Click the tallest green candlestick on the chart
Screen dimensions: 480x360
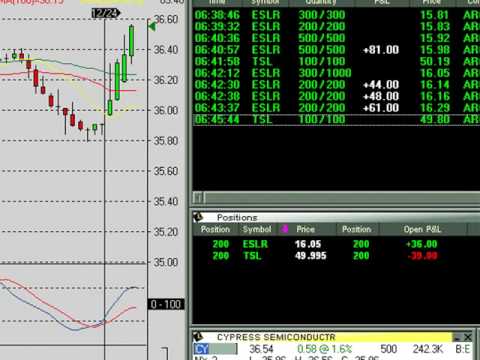(117, 81)
